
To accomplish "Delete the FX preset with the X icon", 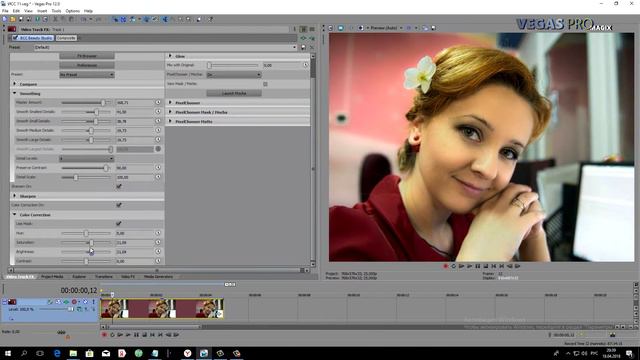I will 312,47.
